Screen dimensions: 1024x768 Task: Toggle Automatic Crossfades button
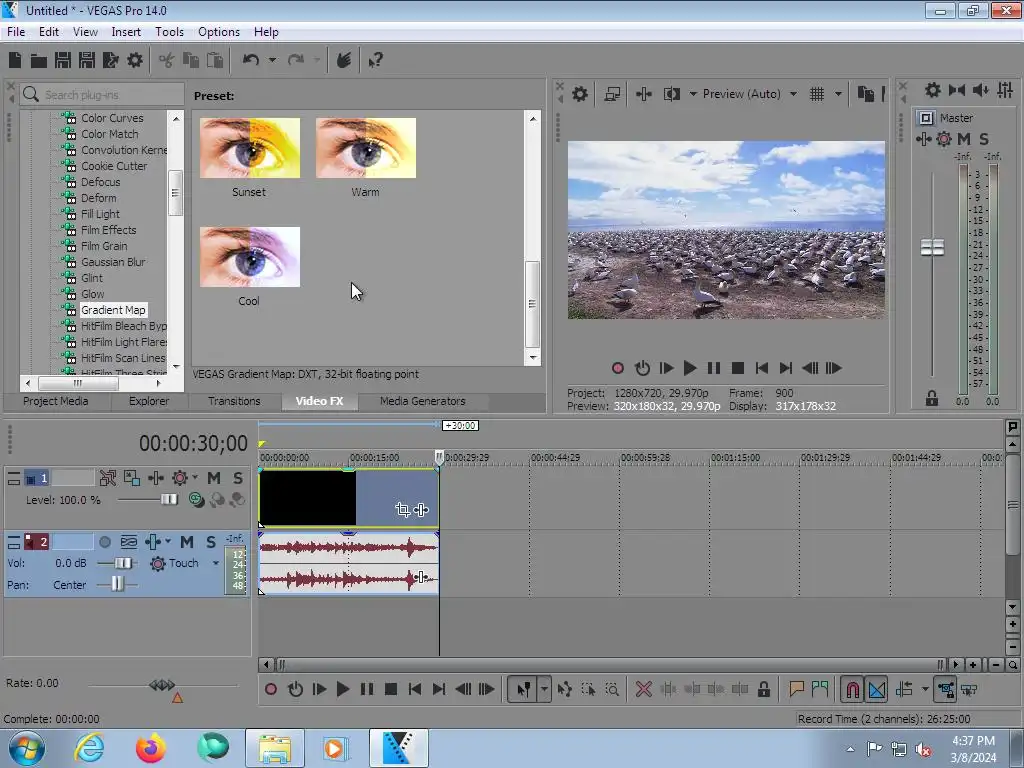(876, 689)
